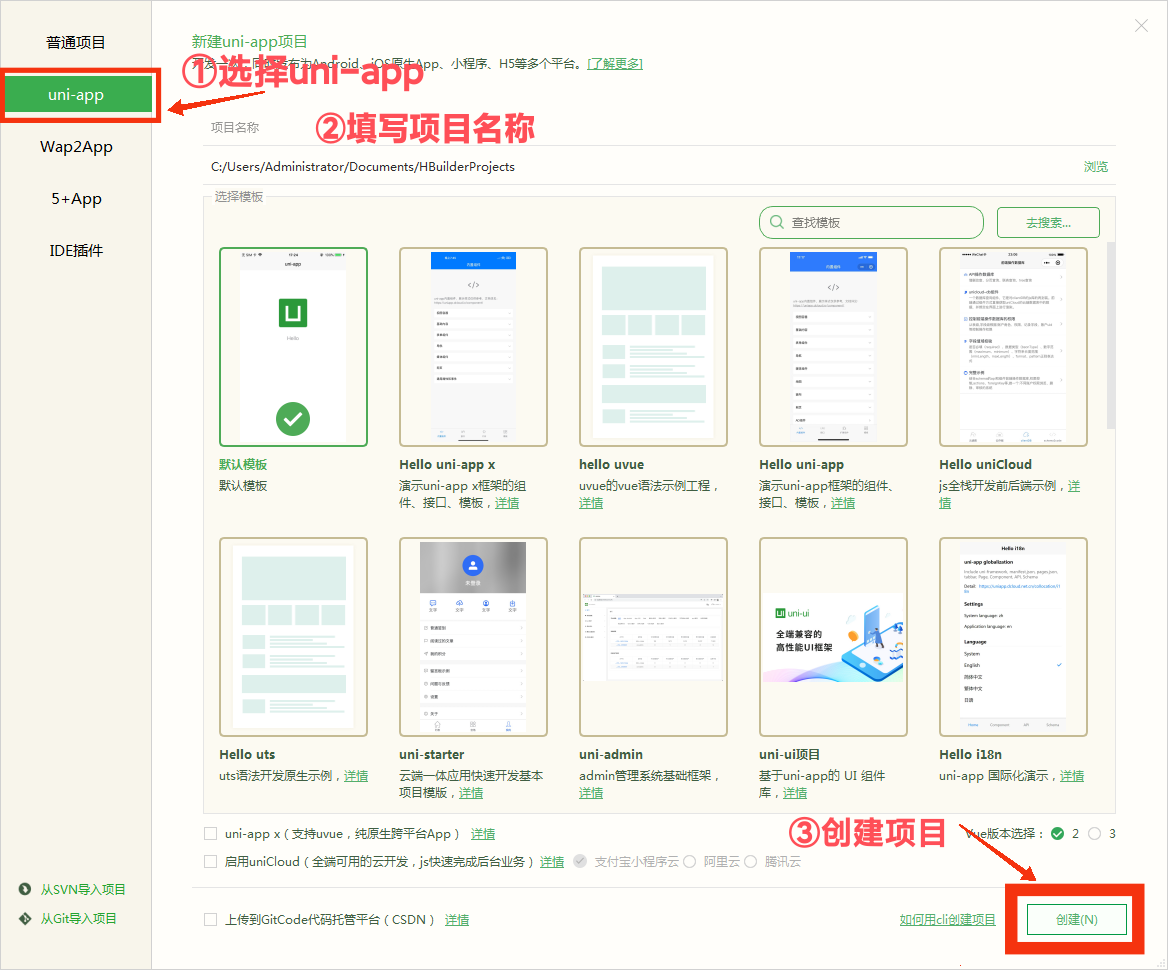
Task: Click the Create (创建) button
Action: pos(1076,919)
